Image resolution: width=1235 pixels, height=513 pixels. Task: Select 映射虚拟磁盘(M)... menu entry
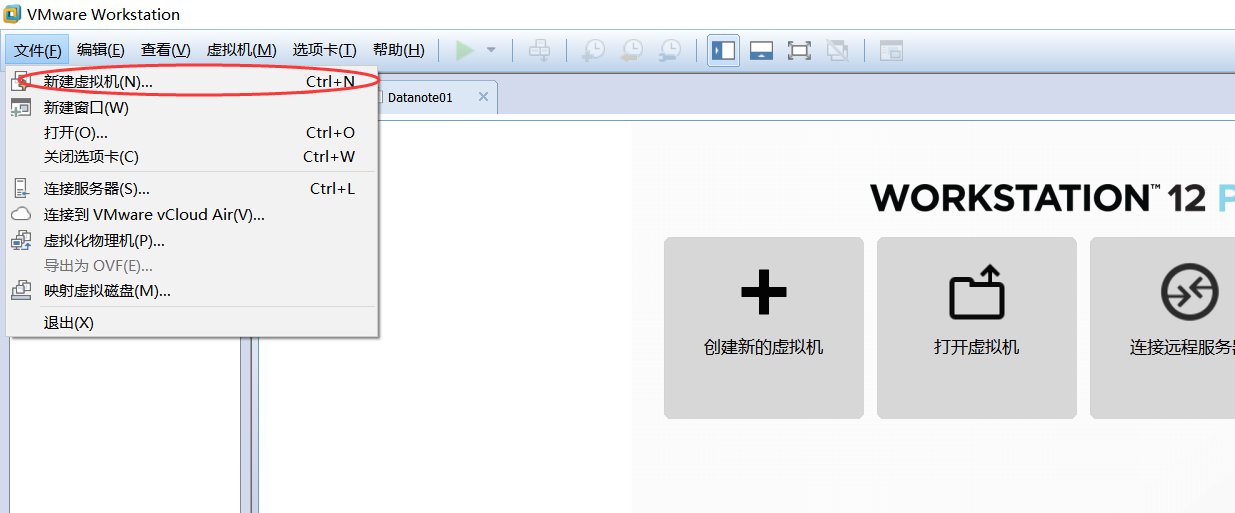coord(192,291)
